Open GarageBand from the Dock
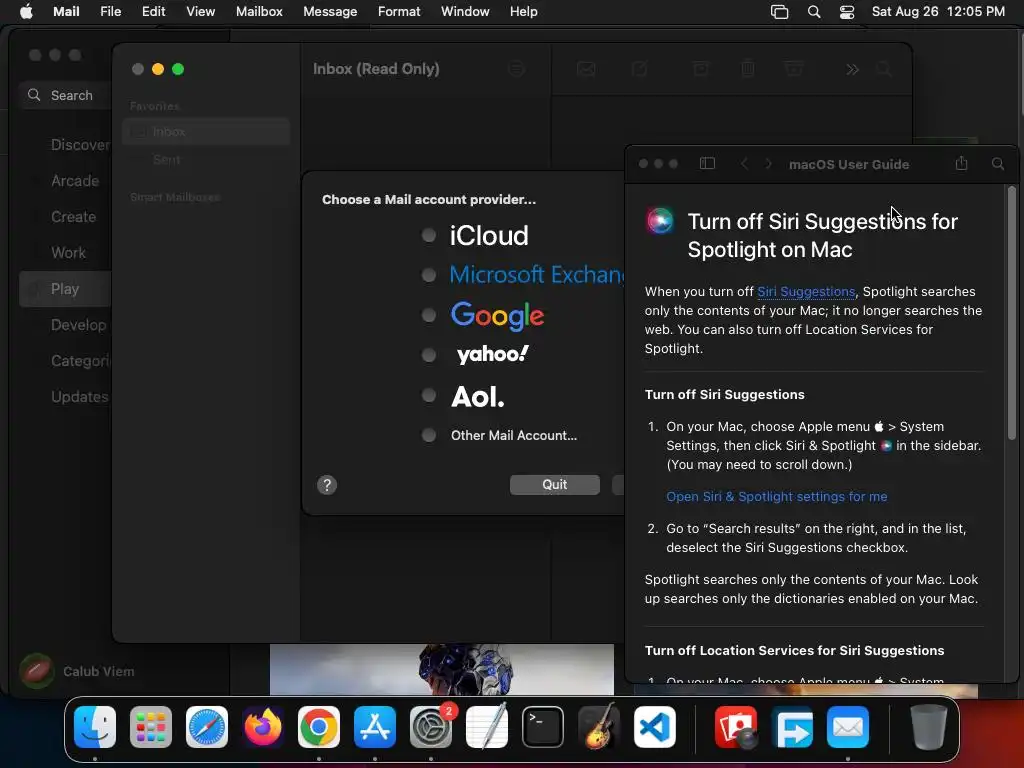This screenshot has width=1024, height=768. (599, 727)
